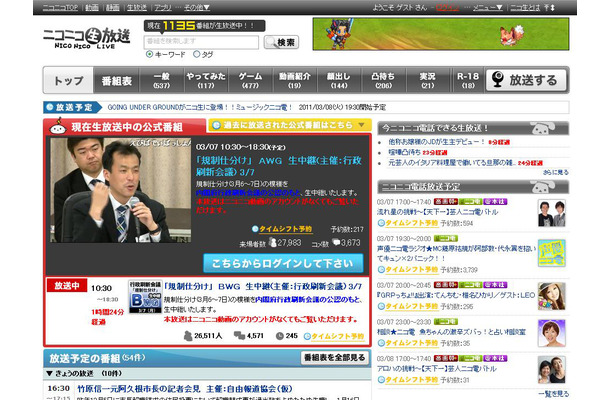
Task: Click the 検索 search button
Action: click(x=281, y=42)
